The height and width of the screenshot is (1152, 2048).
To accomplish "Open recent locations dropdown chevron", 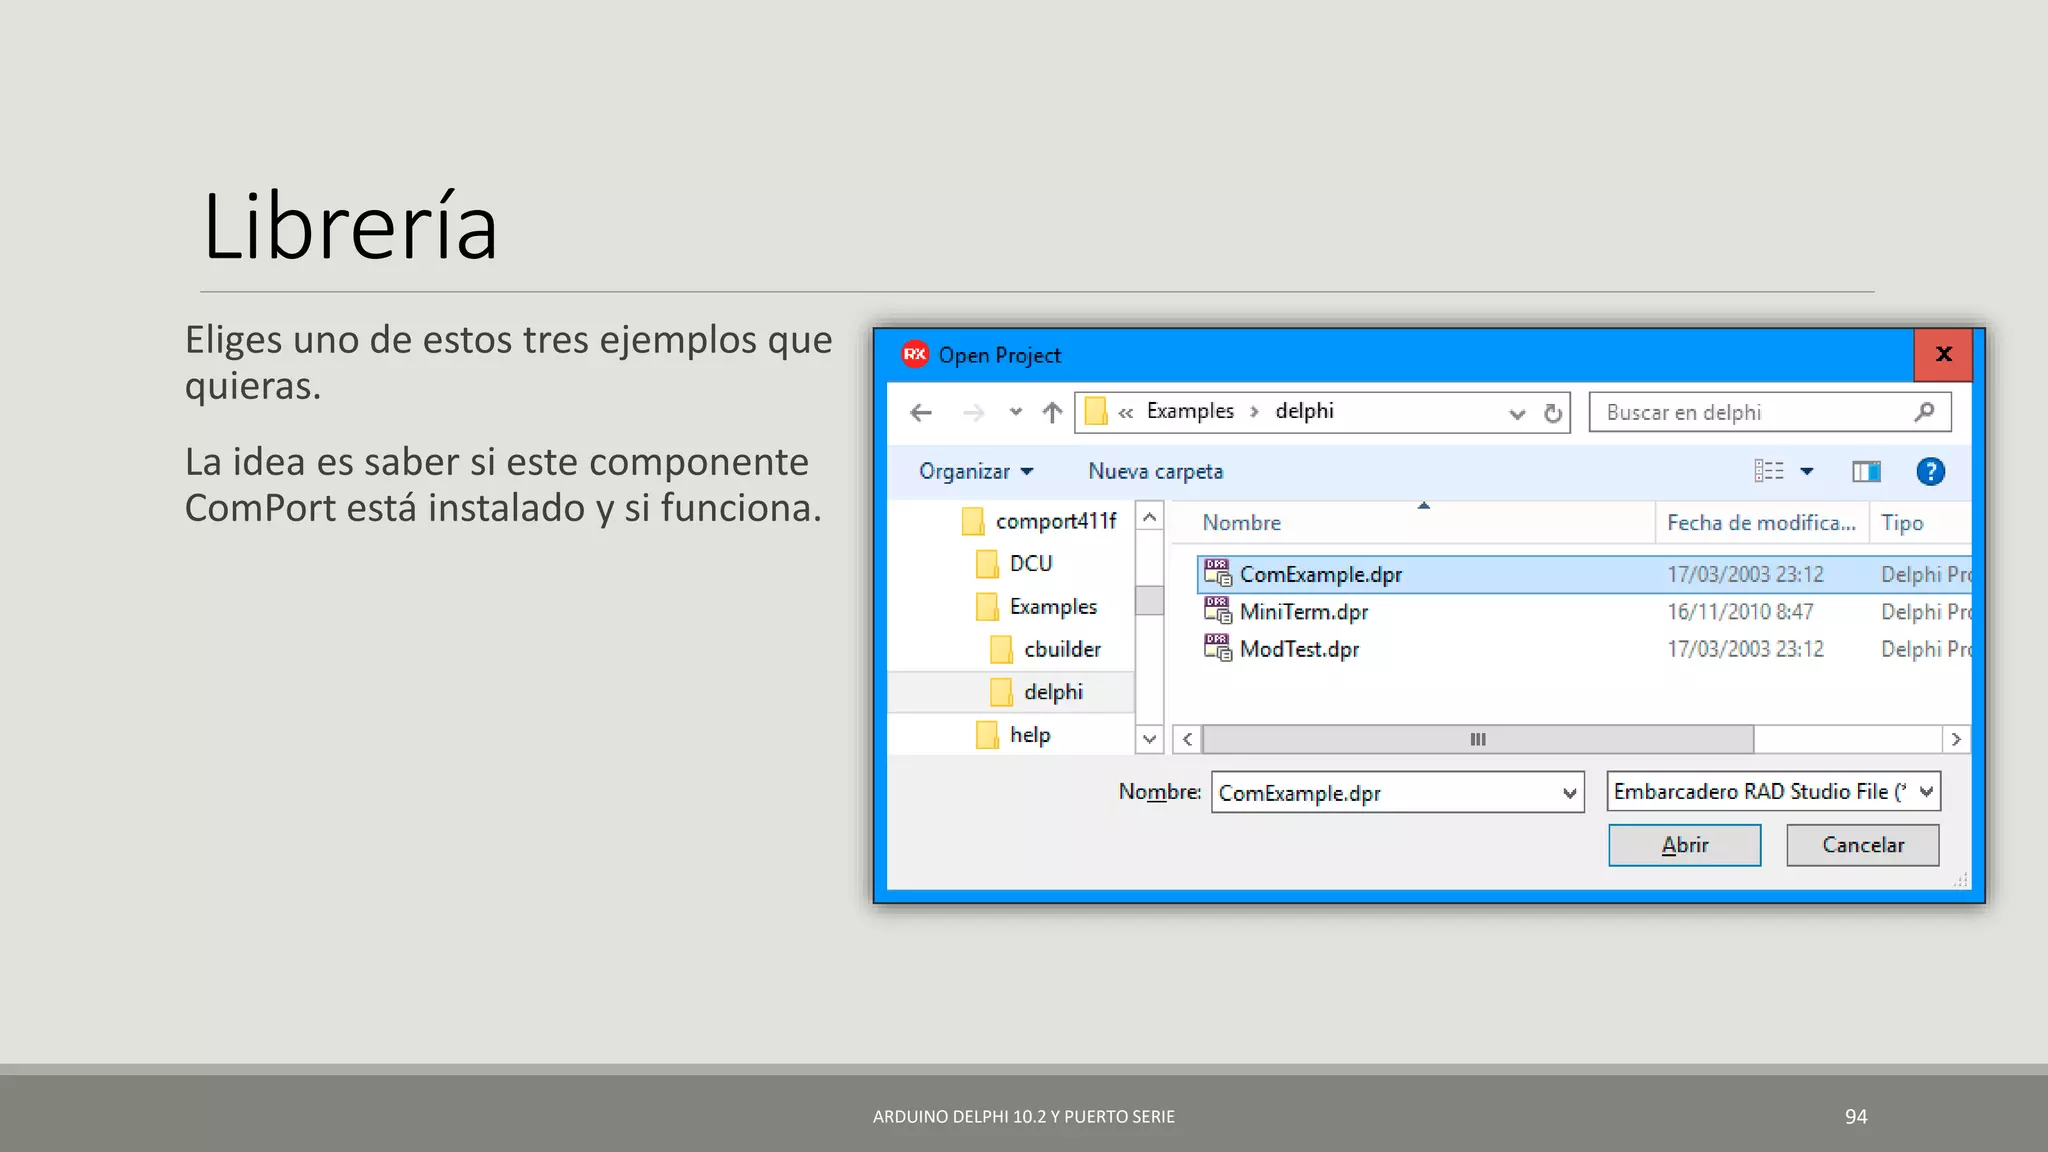I will (1016, 412).
